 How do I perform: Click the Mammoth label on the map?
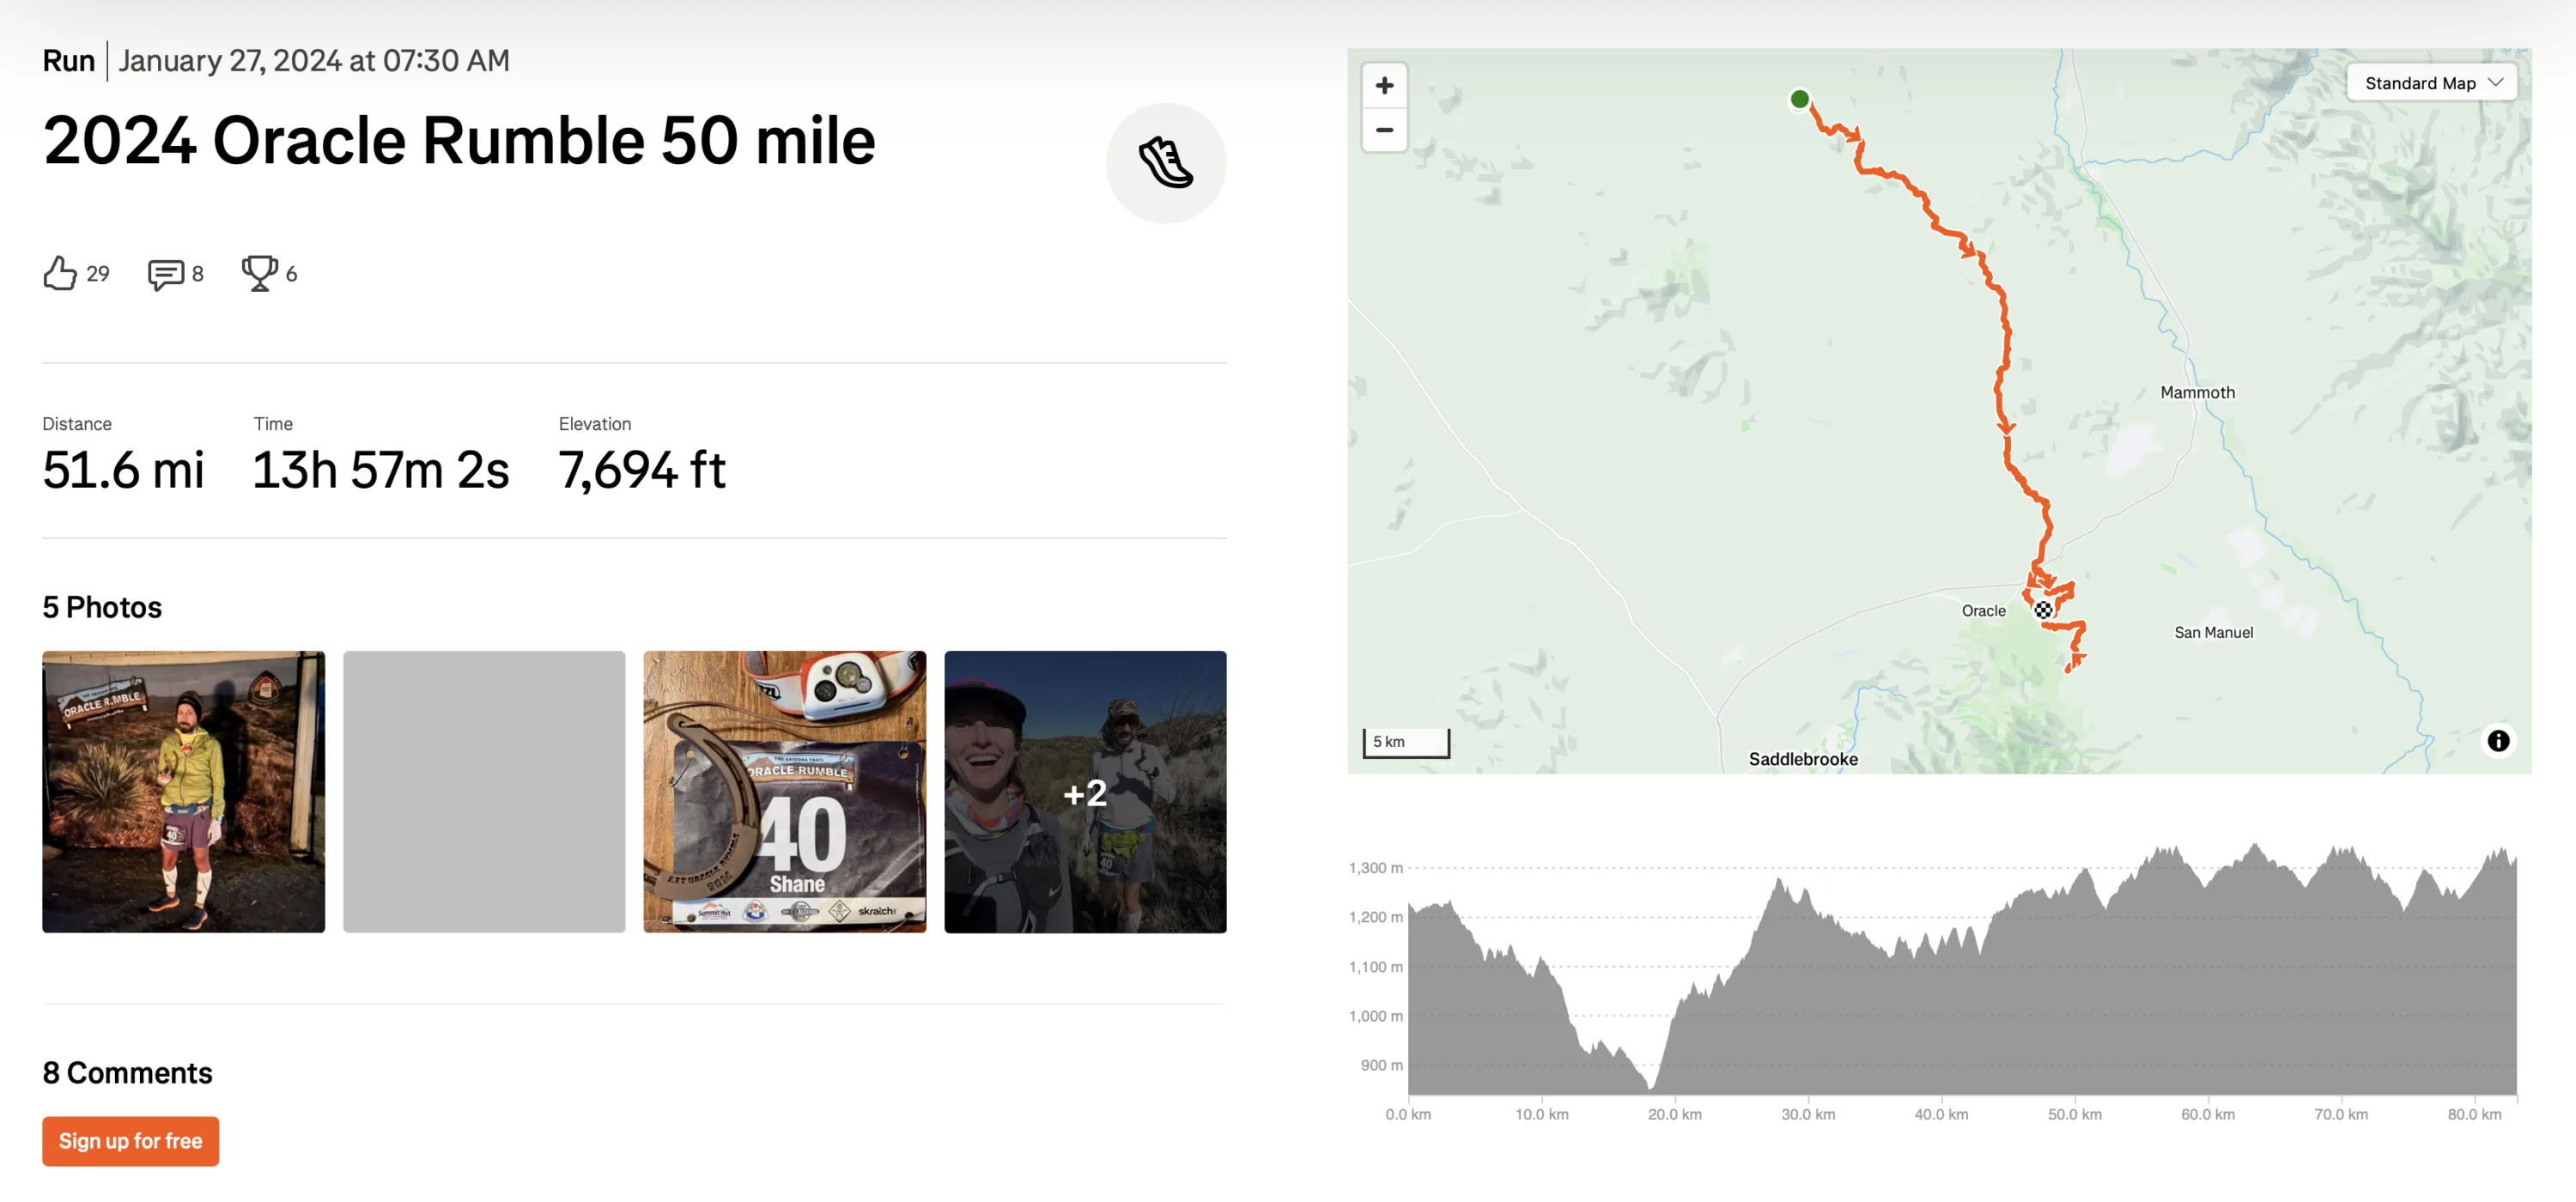point(2197,393)
